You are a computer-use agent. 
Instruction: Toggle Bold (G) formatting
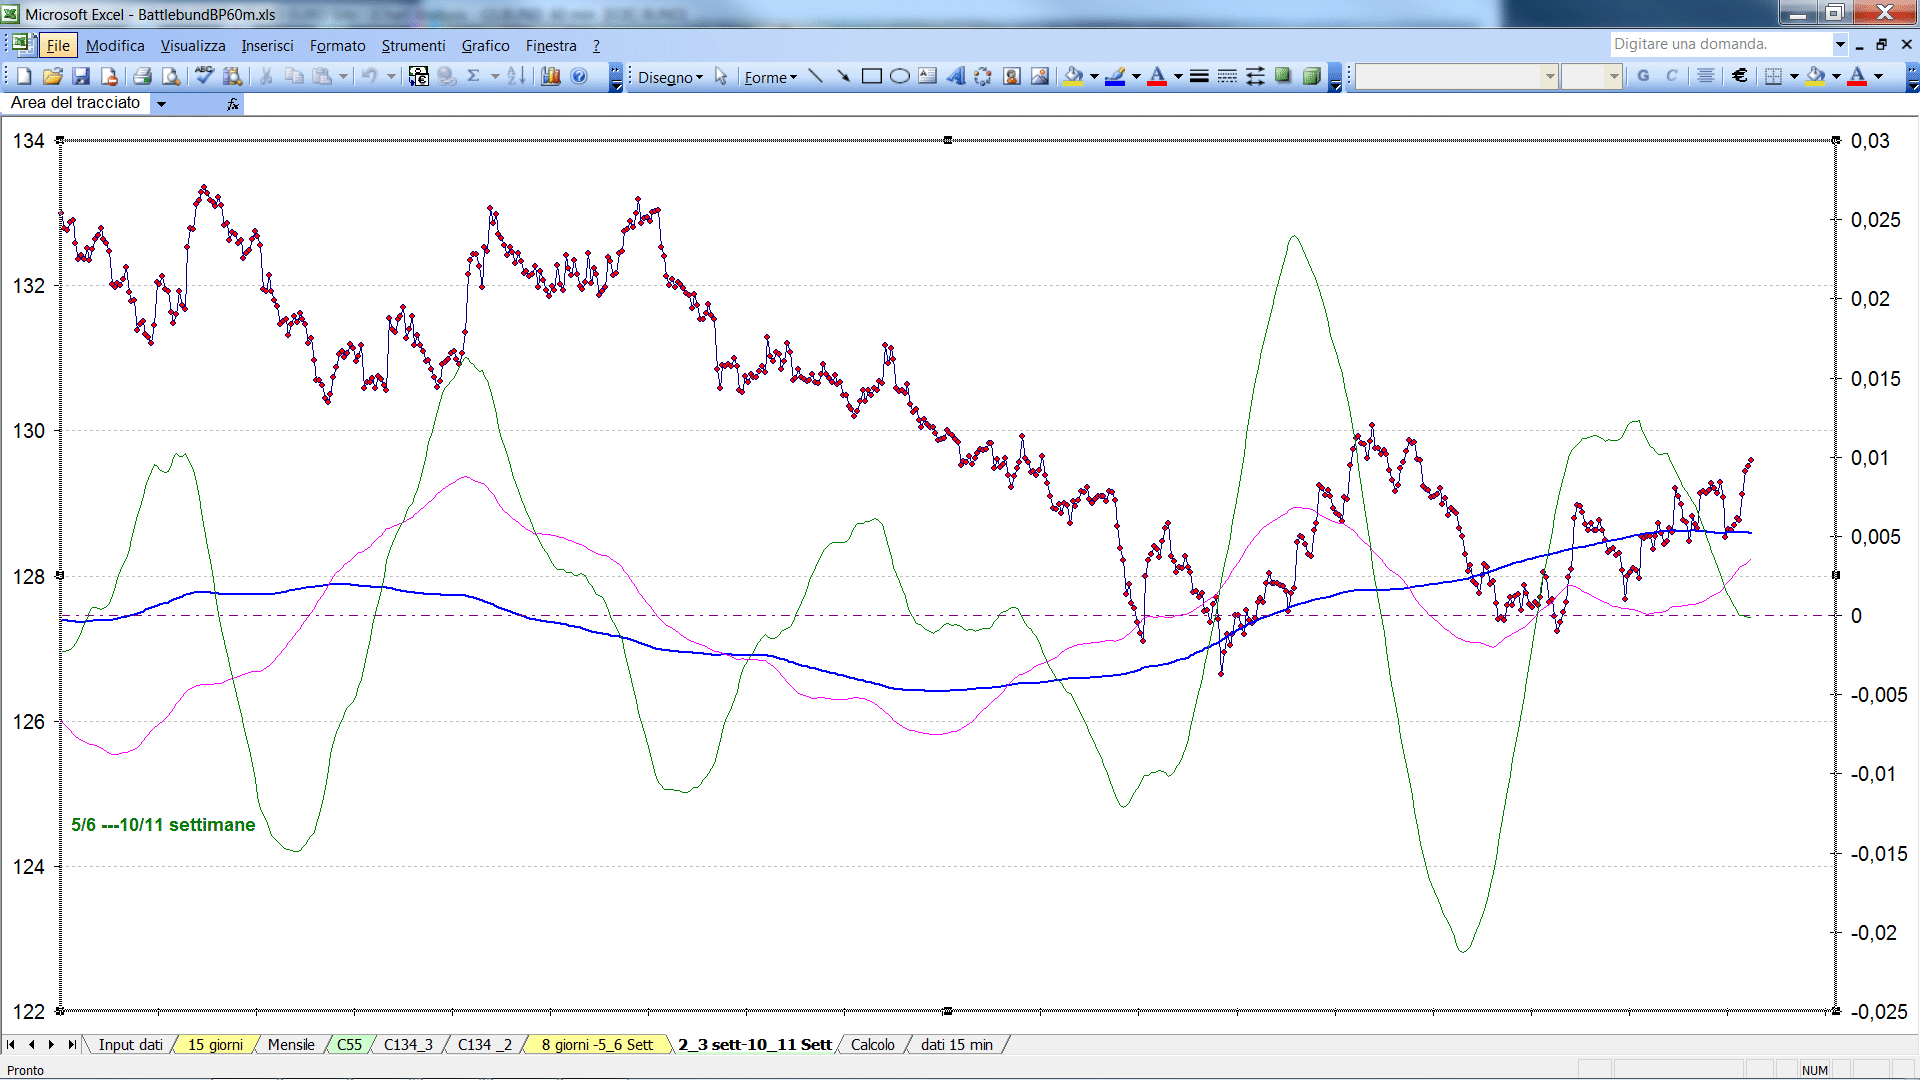coord(1643,76)
